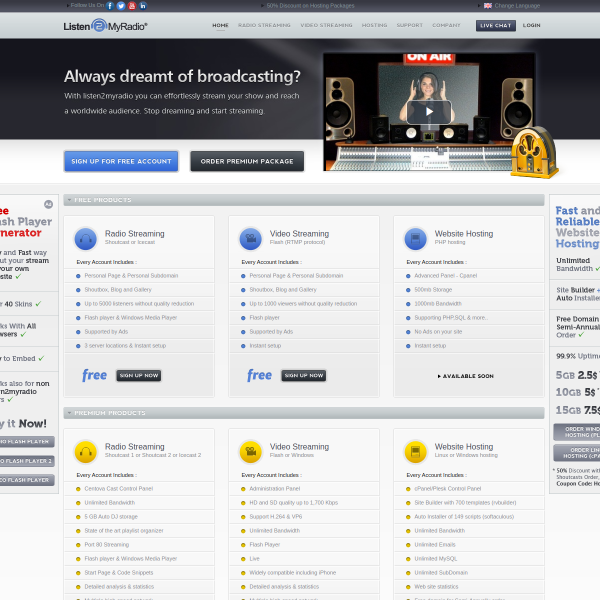600x600 pixels.
Task: Click the Flash Player 2 sidebar button
Action: 25,461
